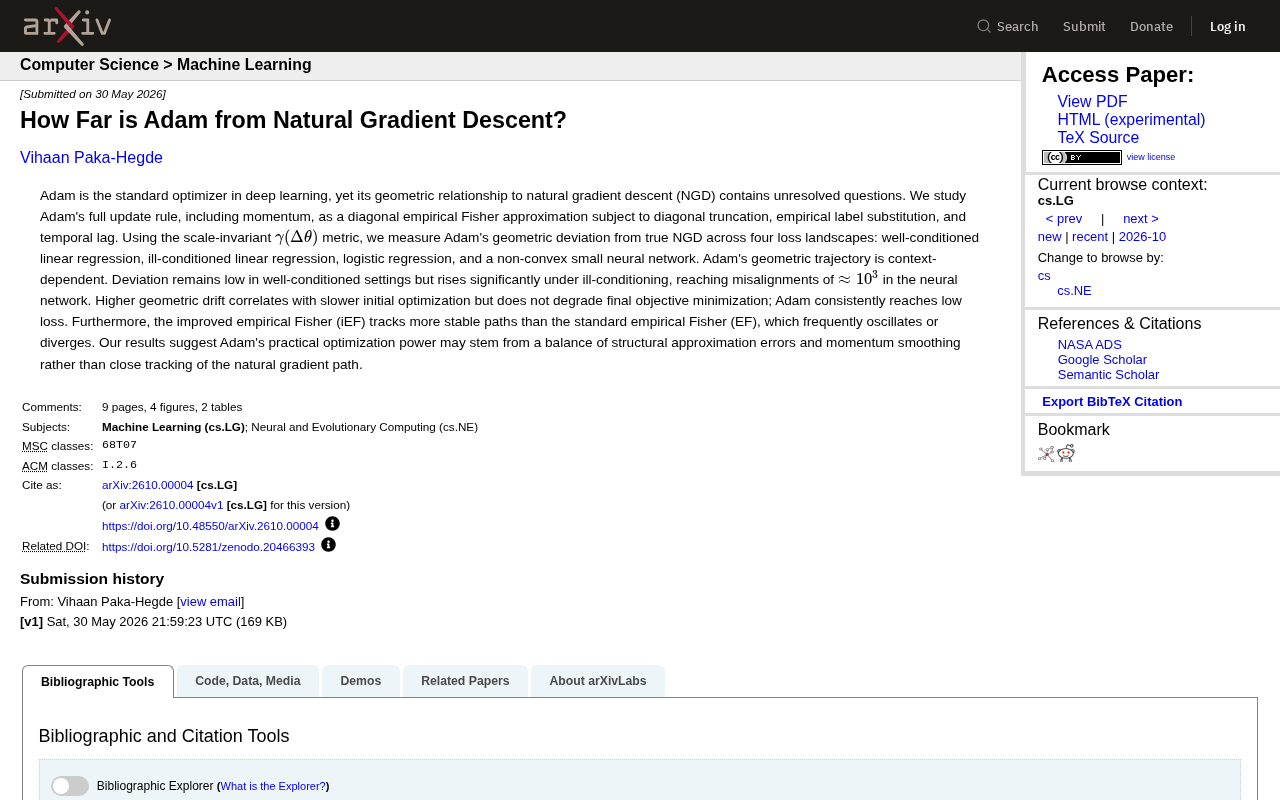
Task: Switch to About arXivLabs tab
Action: click(x=598, y=681)
